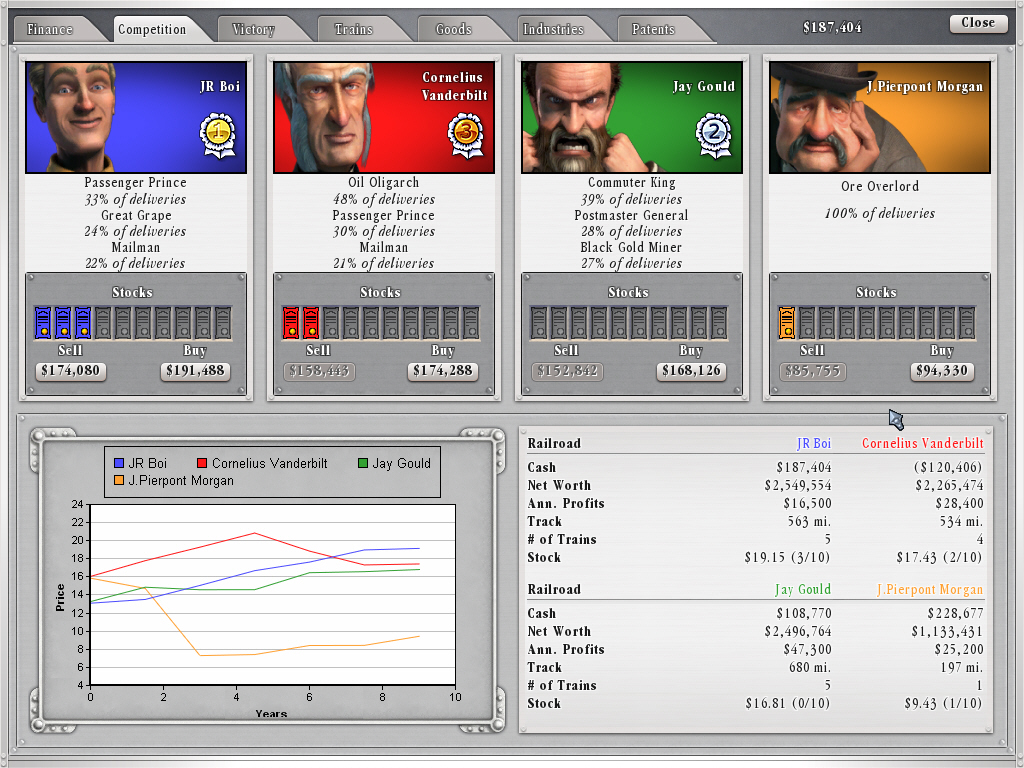Viewport: 1024px width, 768px height.
Task: Click the Jay Gould column header in table
Action: [803, 589]
